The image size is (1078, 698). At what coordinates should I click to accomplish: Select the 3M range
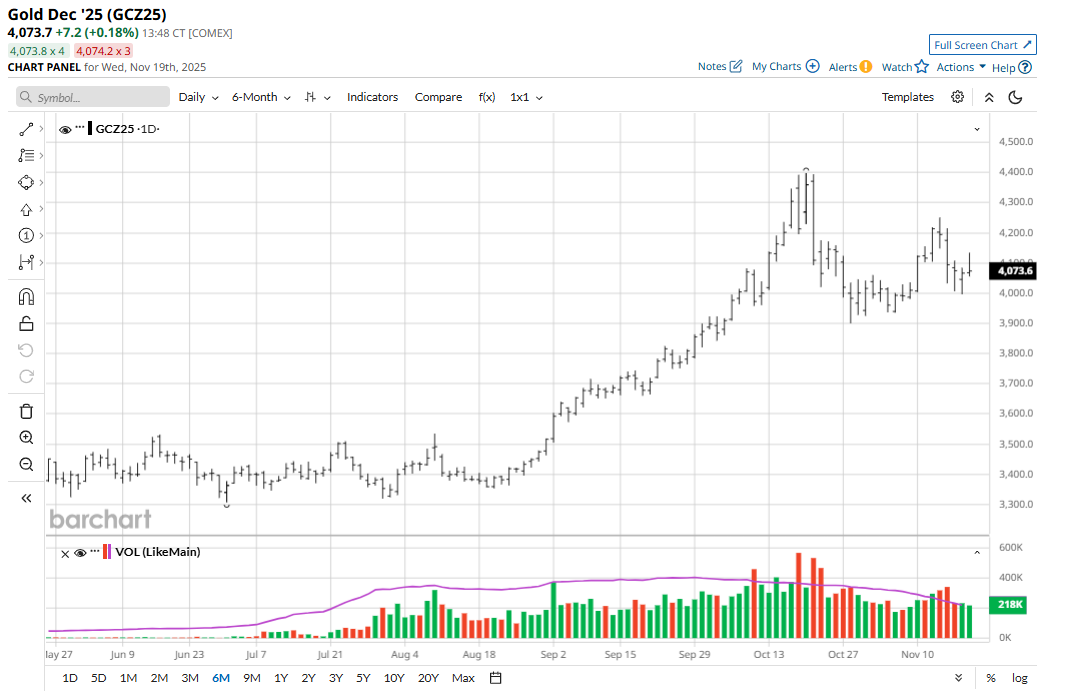pyautogui.click(x=190, y=678)
